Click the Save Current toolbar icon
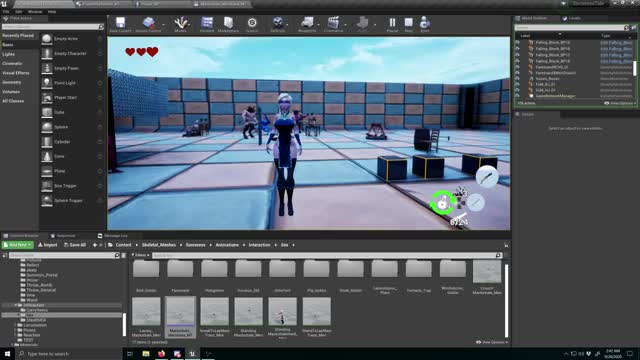Viewport: 640px width, 360px height. (120, 22)
